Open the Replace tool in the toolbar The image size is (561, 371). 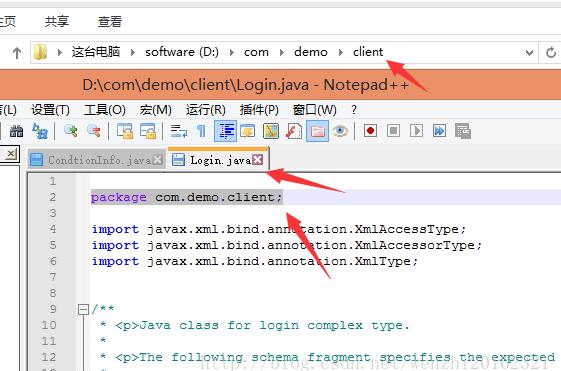click(x=40, y=131)
